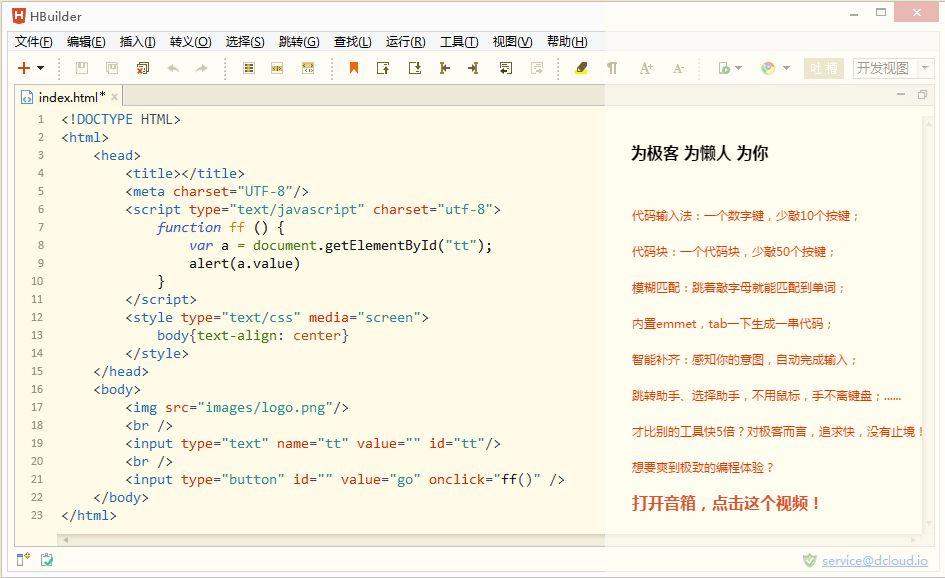The width and height of the screenshot is (945, 578).
Task: Click the status bar new-view icon with star
Action: 23,560
